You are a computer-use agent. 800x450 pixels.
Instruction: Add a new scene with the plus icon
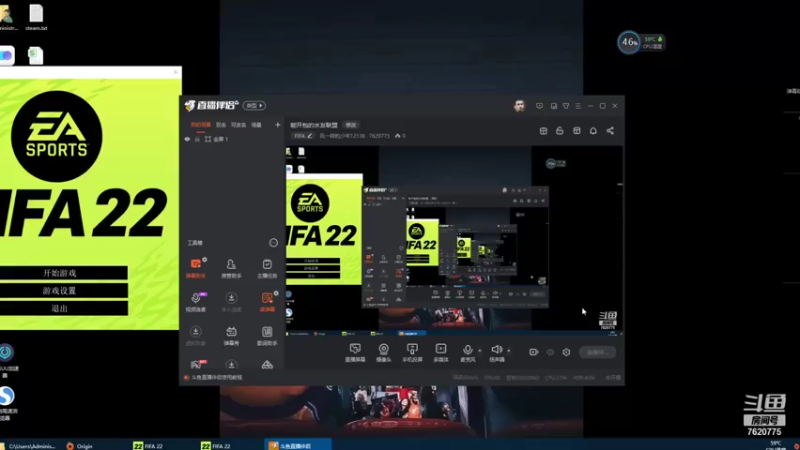coord(278,124)
